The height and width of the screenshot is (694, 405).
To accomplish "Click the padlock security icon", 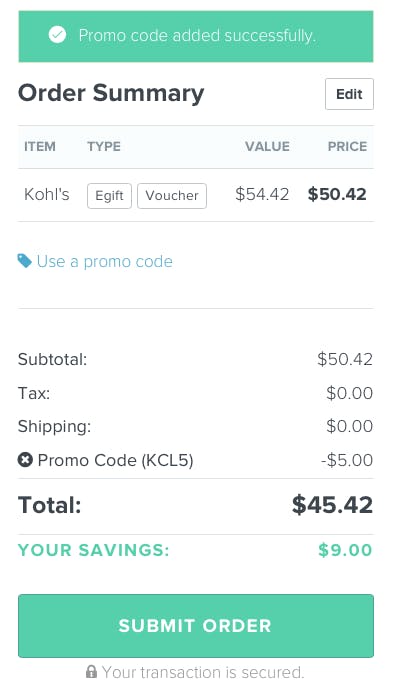I will [x=91, y=672].
